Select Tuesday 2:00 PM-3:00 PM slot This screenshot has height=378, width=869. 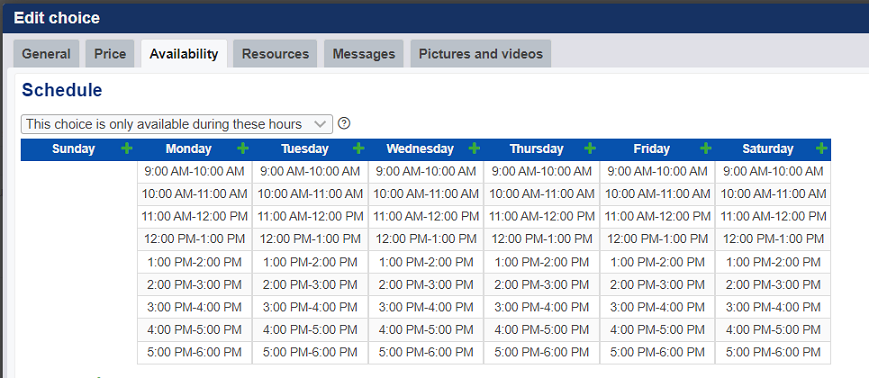point(310,285)
